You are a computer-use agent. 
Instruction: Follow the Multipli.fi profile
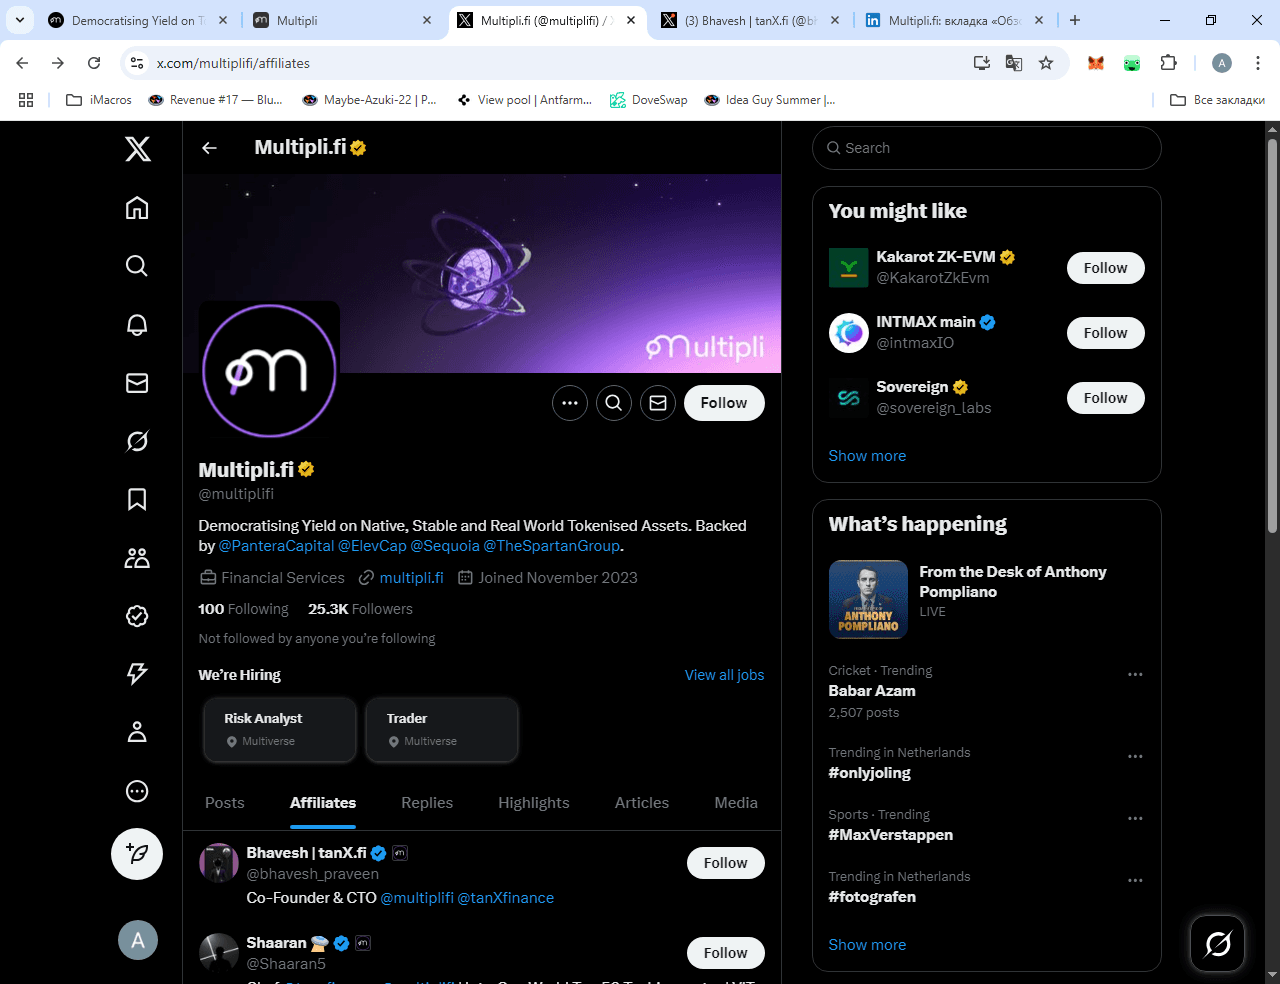[x=724, y=403]
